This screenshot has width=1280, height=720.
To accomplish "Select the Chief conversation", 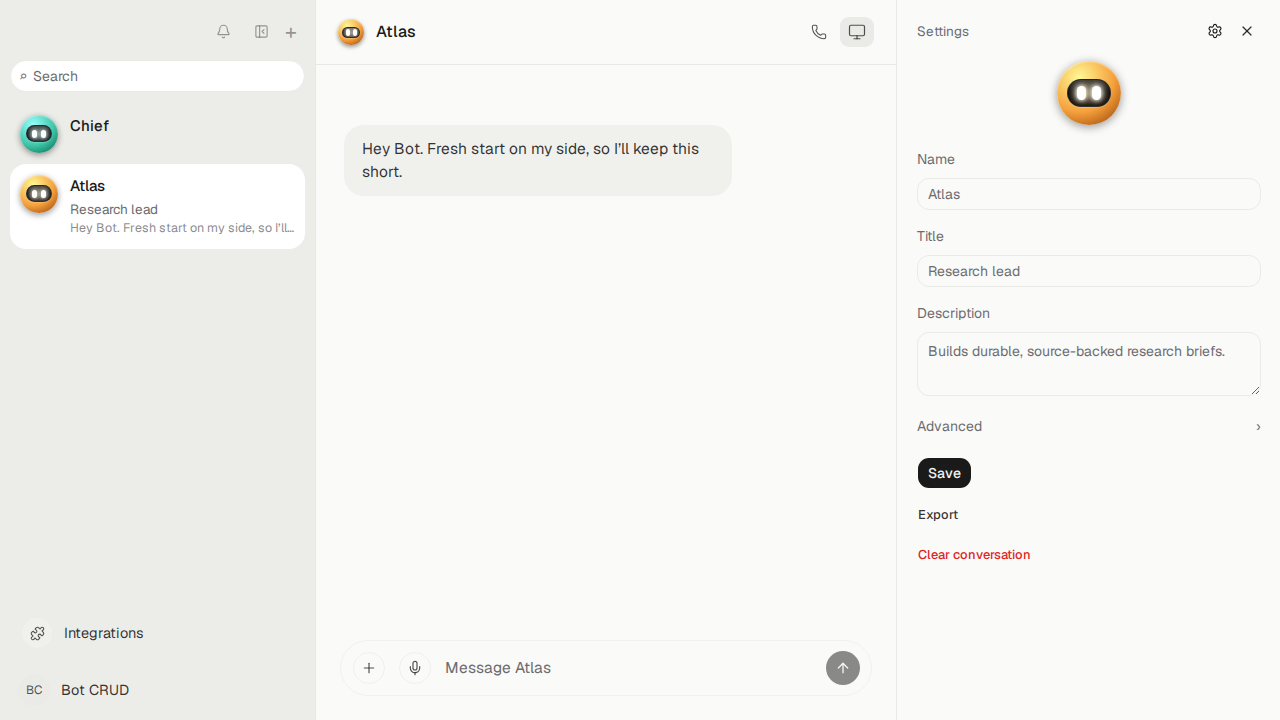I will (157, 134).
